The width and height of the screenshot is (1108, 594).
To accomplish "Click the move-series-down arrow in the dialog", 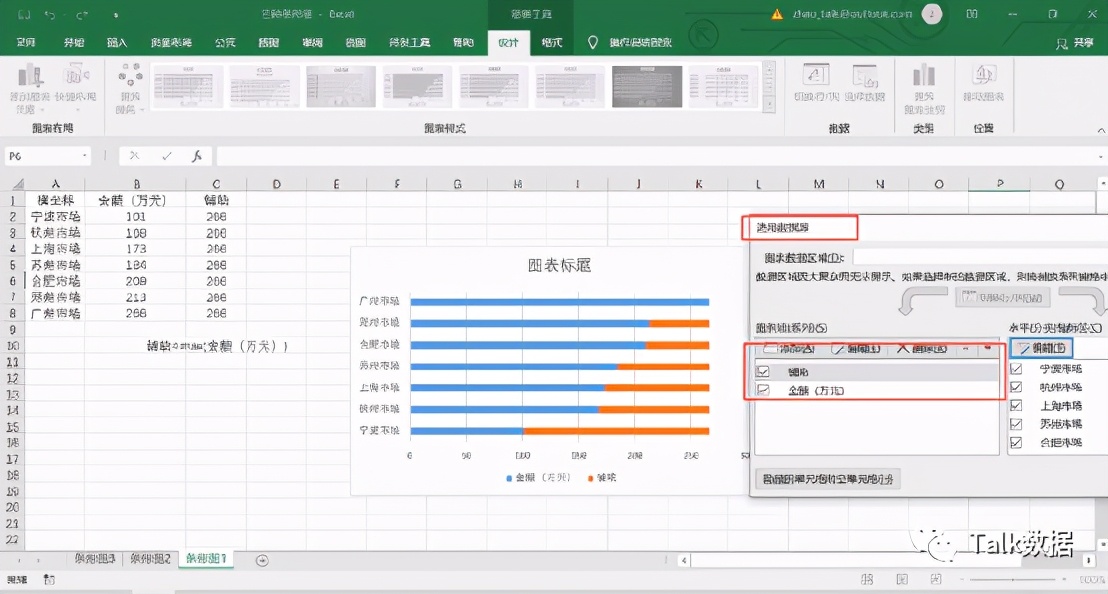I will click(x=987, y=348).
